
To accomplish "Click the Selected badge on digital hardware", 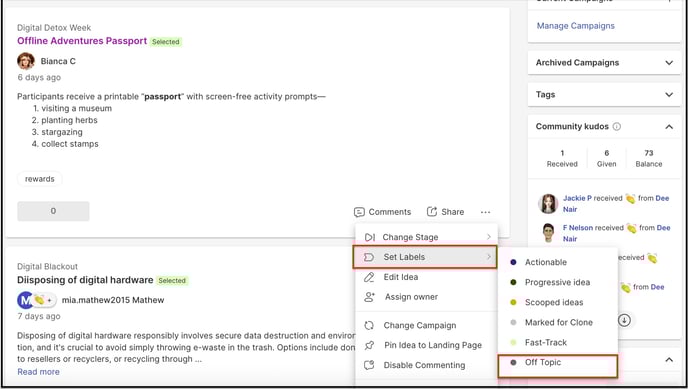I will 172,281.
